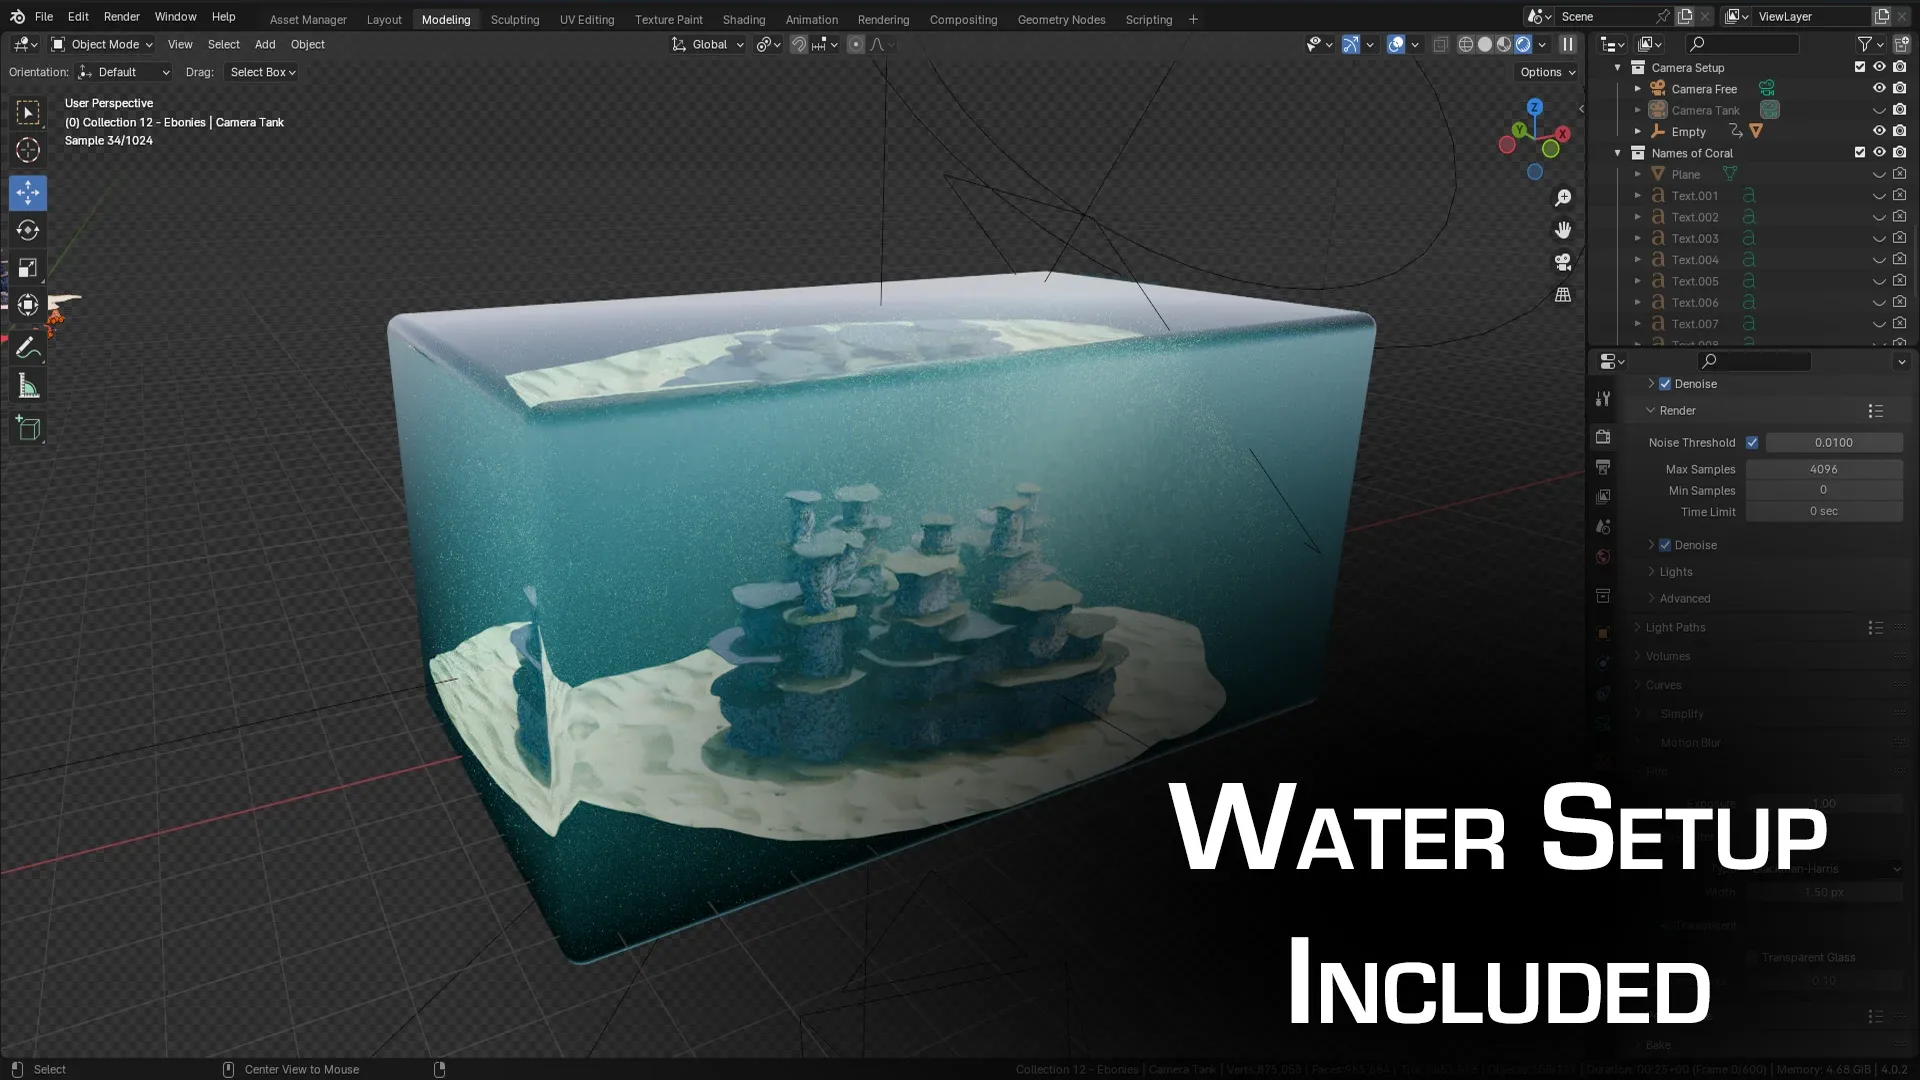Click the Animation workspace tab
The width and height of the screenshot is (1920, 1080).
point(811,18)
